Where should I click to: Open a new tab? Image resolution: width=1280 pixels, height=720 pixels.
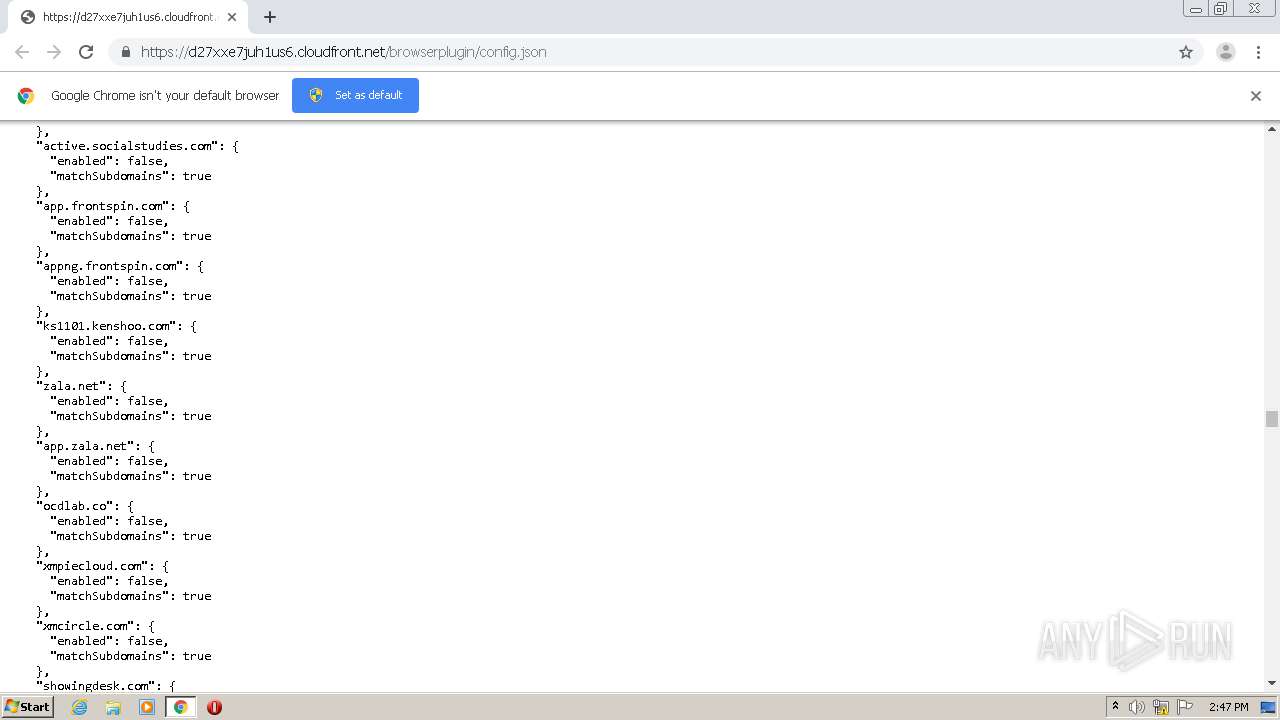(270, 17)
